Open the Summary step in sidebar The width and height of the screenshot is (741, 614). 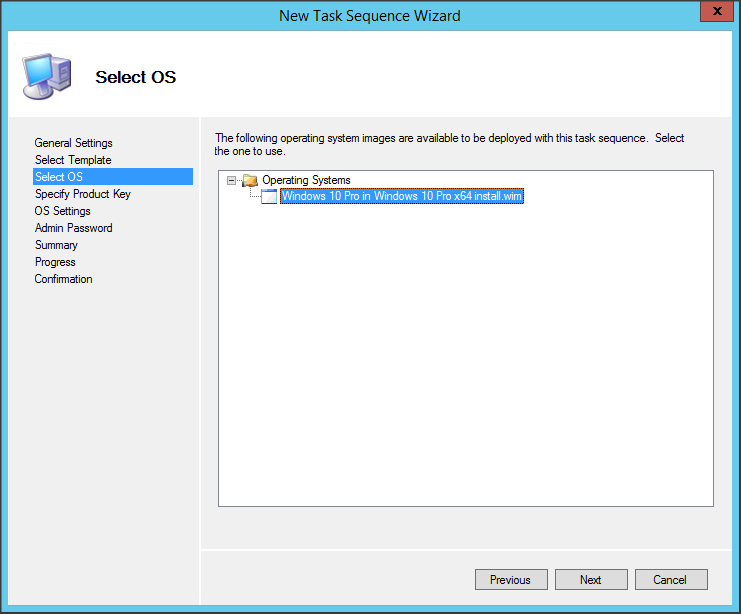pyautogui.click(x=56, y=245)
